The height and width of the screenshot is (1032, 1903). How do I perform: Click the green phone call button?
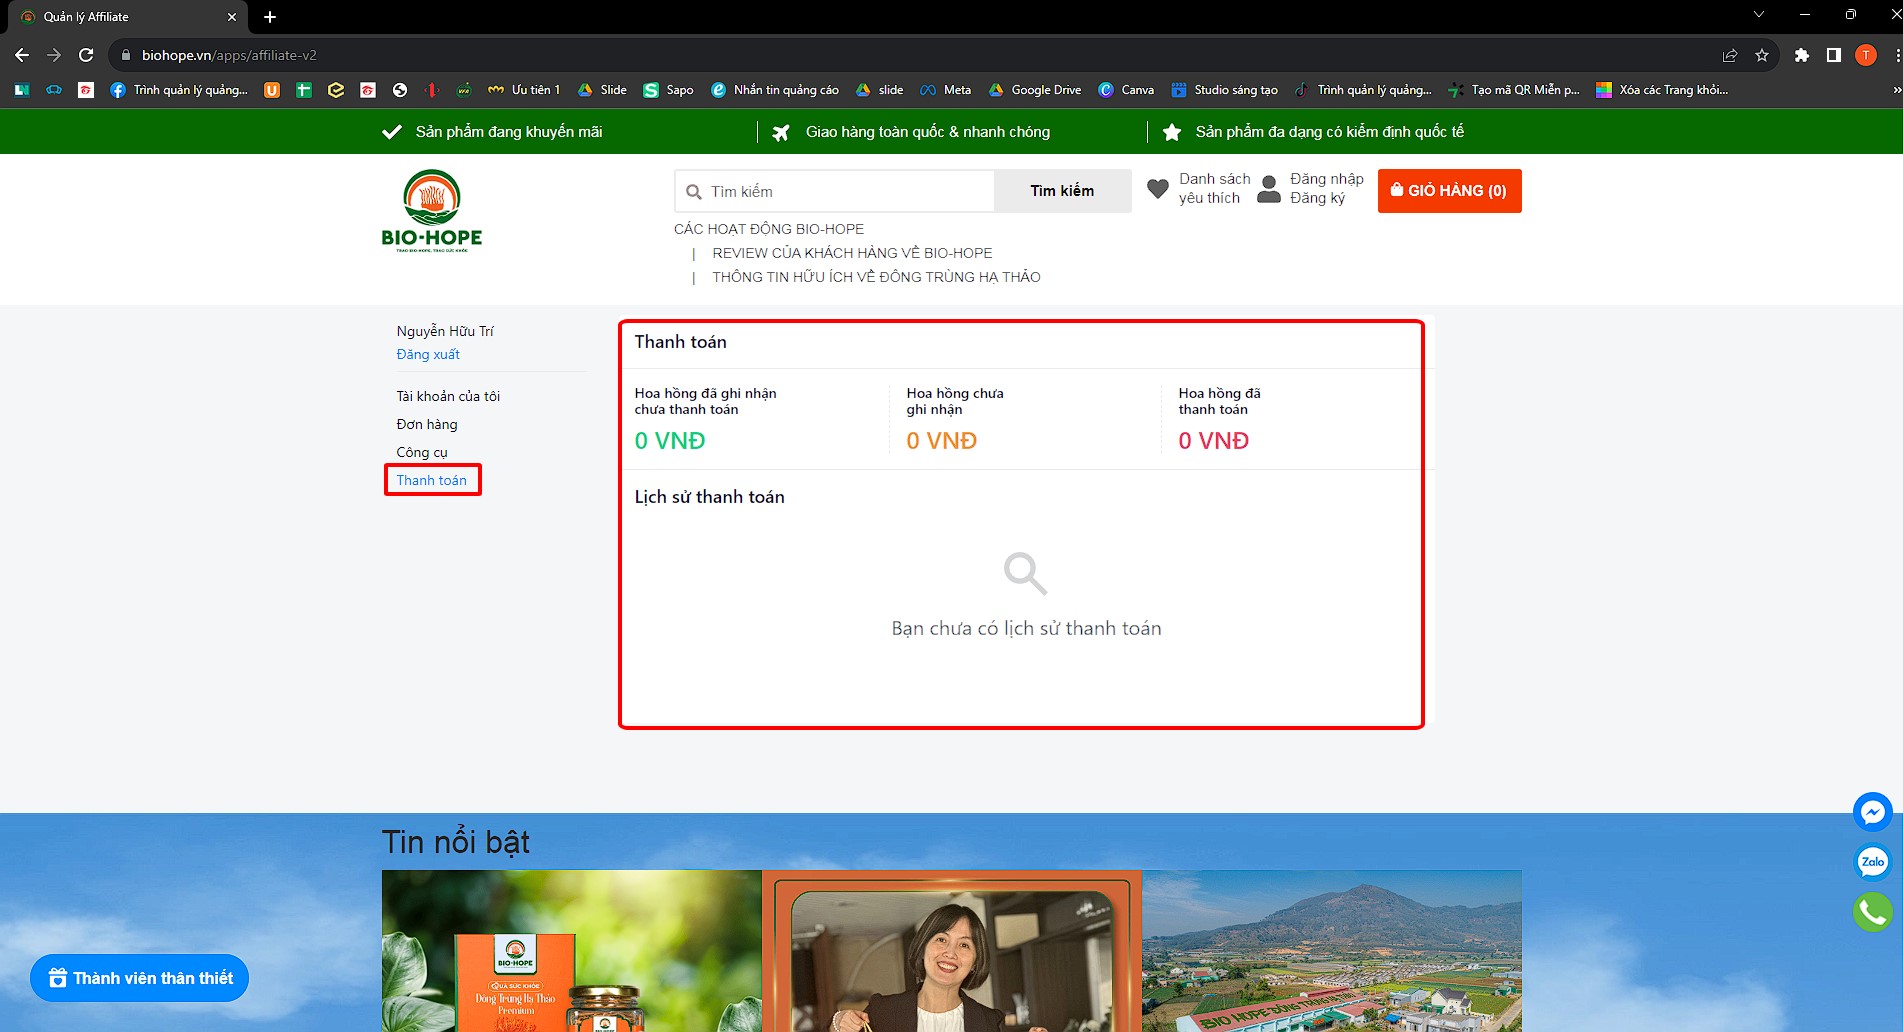(1872, 912)
